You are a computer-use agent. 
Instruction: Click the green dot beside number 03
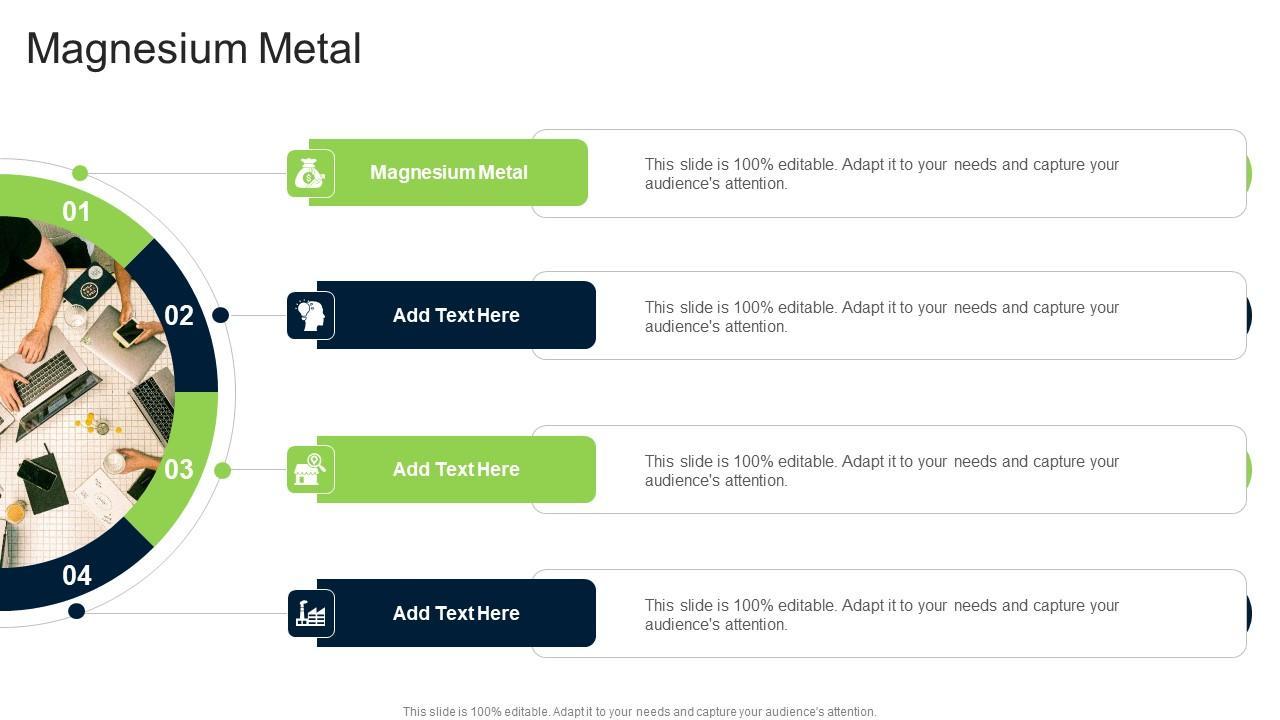tap(223, 470)
